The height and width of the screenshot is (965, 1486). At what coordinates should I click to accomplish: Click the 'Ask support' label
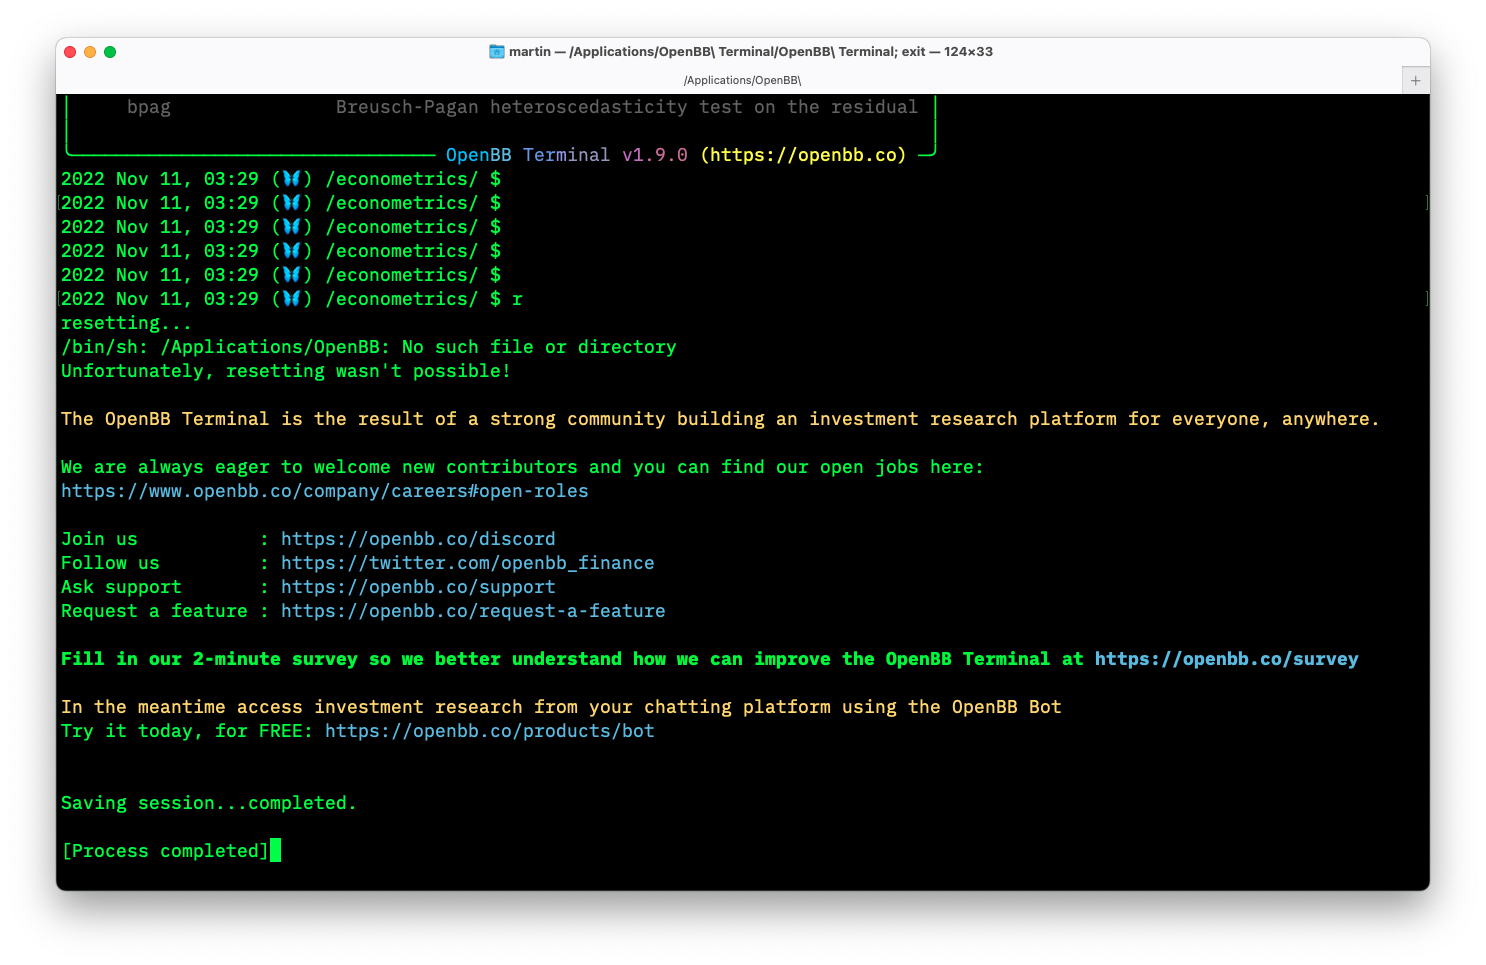point(121,587)
